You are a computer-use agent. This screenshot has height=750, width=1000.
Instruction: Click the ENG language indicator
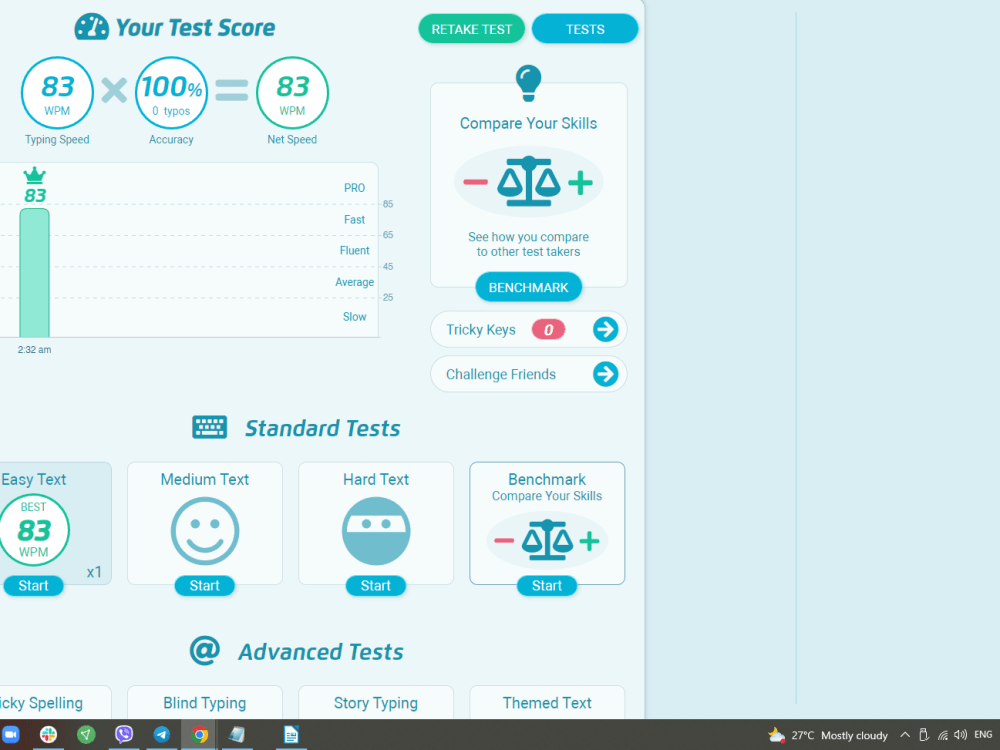983,735
